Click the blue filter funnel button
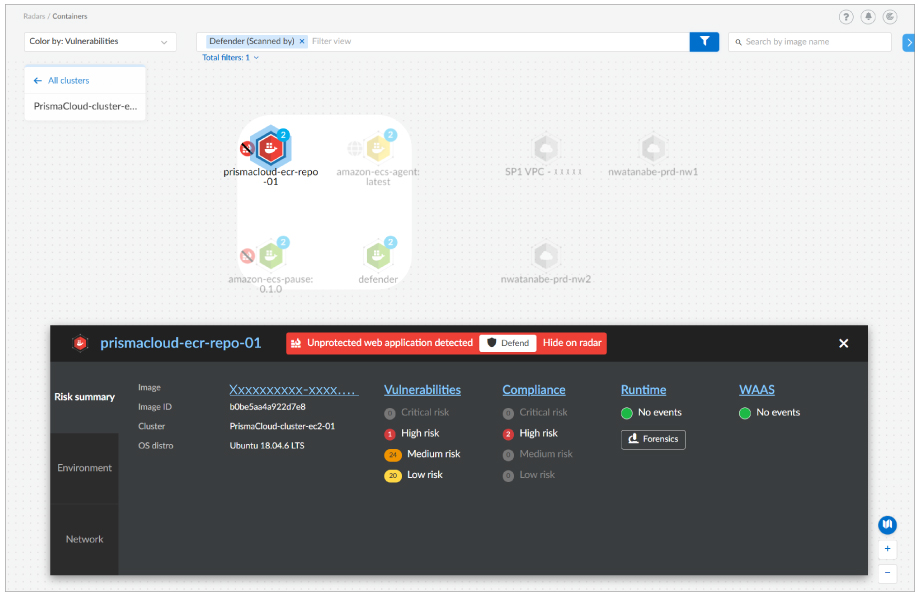Image resolution: width=920 pixels, height=597 pixels. coord(704,41)
